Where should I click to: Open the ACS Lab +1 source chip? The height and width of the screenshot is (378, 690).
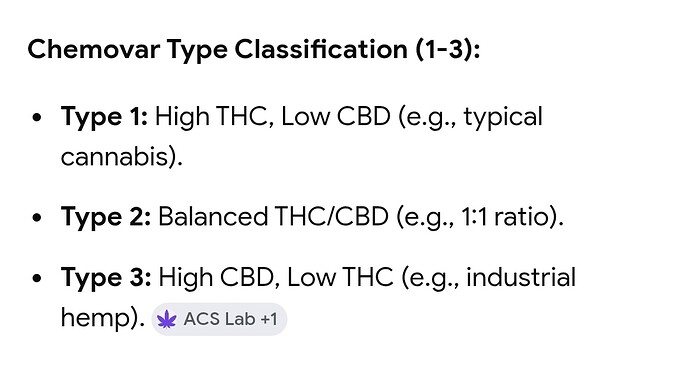point(219,319)
